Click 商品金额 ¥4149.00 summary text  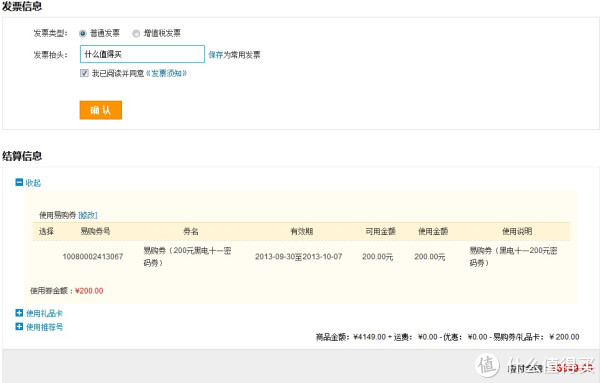pyautogui.click(x=351, y=337)
